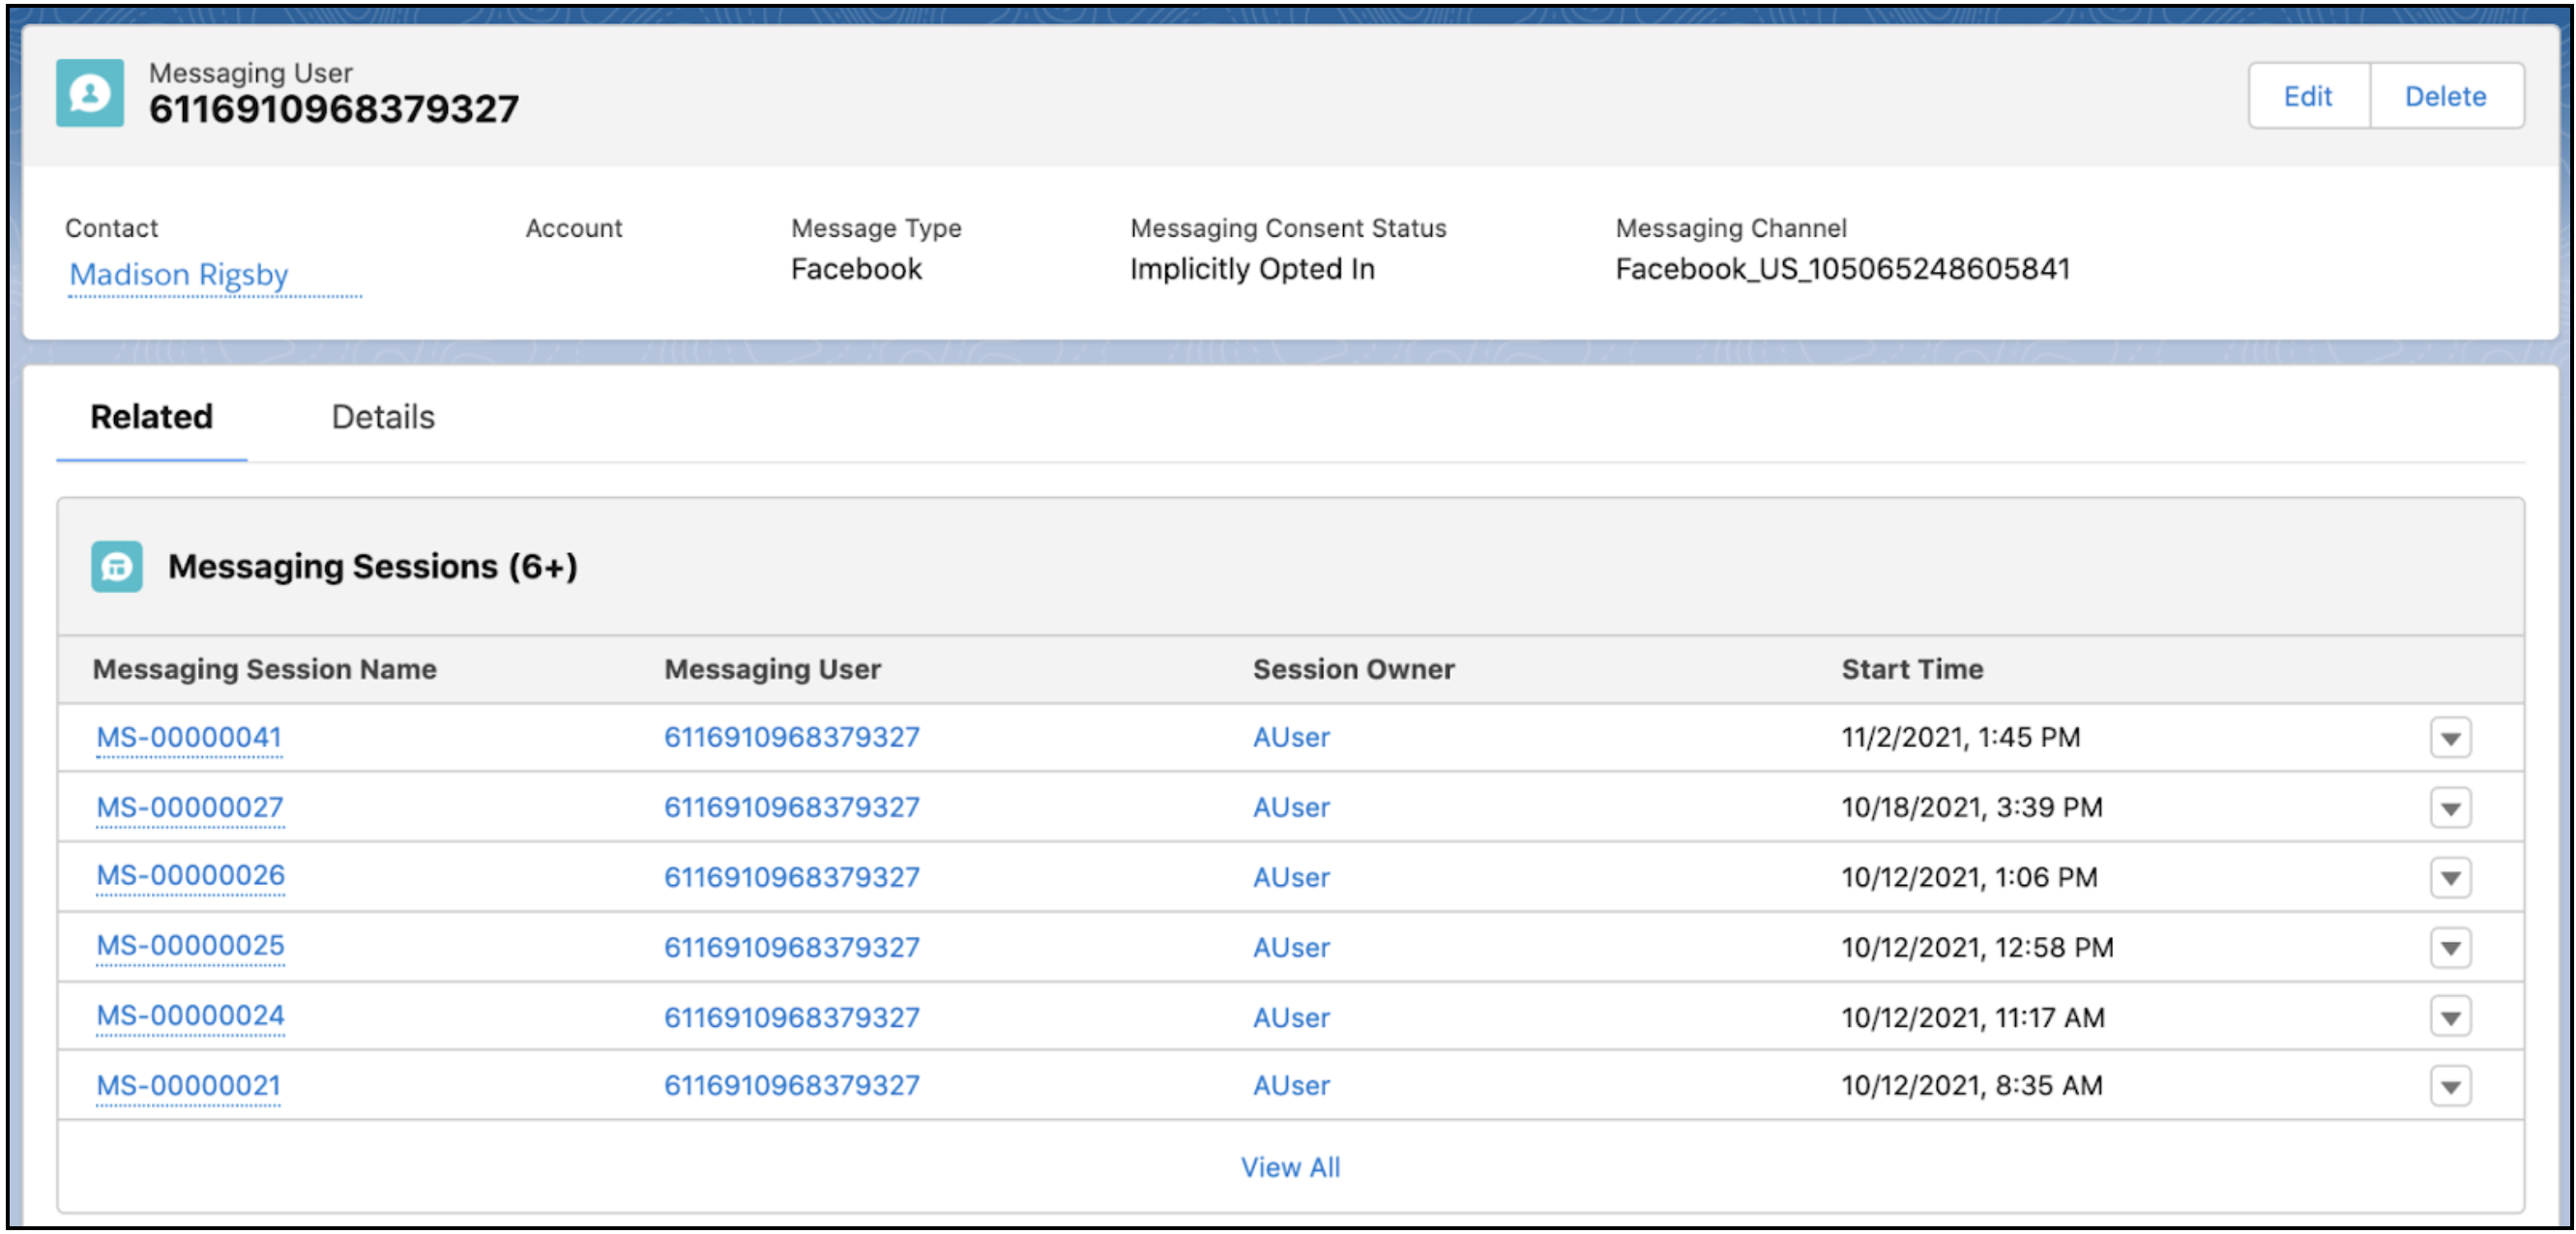Open actions dropdown for MS-00000024
This screenshot has width=2576, height=1234.
coord(2449,1018)
